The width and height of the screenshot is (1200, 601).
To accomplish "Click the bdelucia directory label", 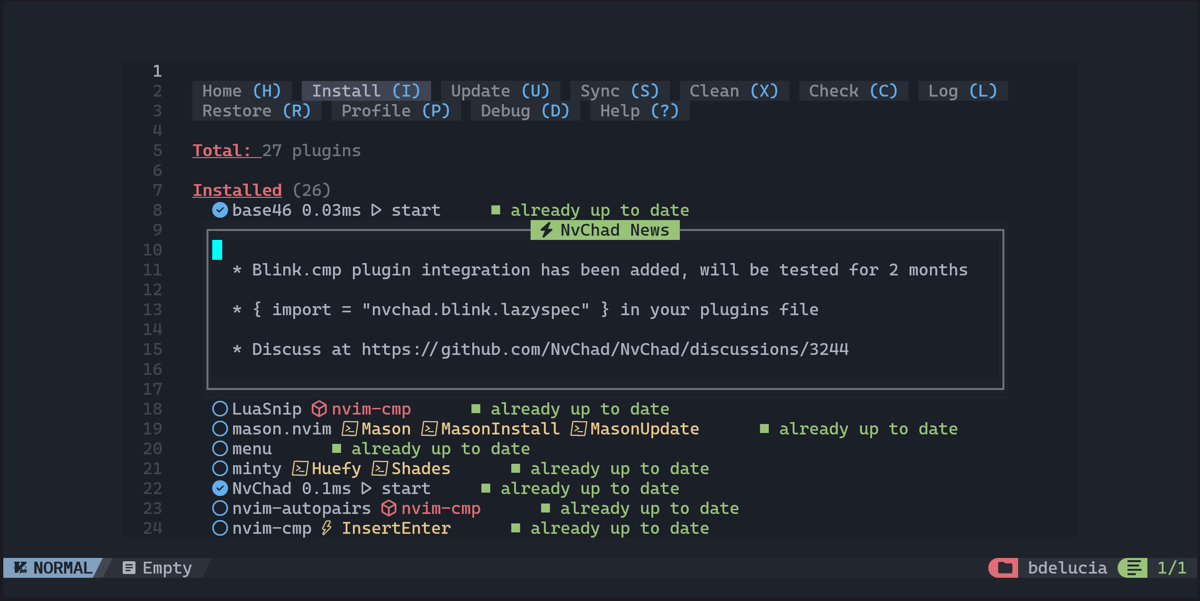I will (1067, 568).
